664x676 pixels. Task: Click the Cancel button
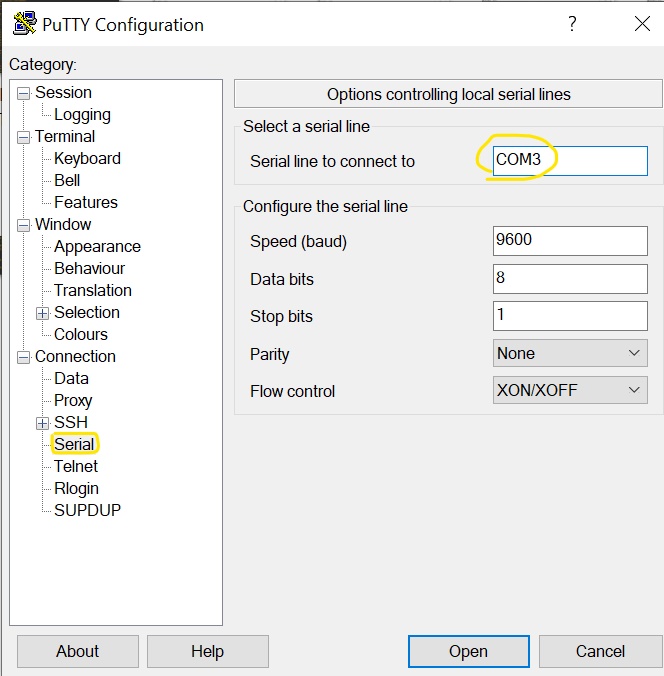coord(600,651)
